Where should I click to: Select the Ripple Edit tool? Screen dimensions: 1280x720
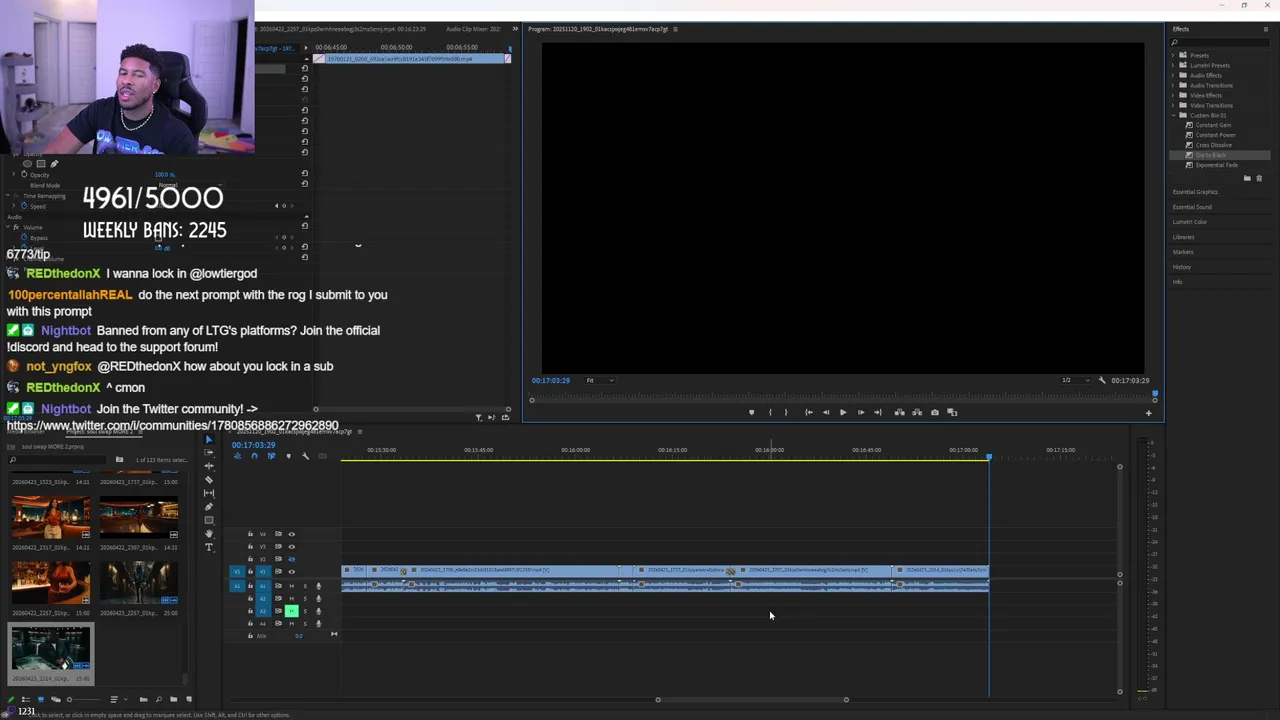point(209,466)
